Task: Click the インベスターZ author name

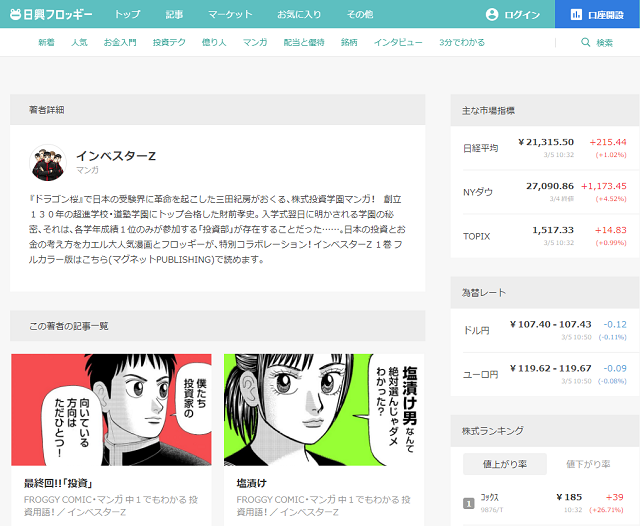Action: [116, 155]
